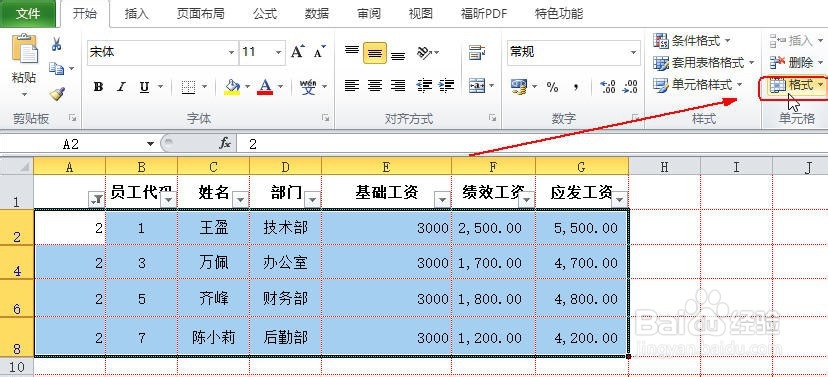This screenshot has width=828, height=377.
Task: Open the 套用表格格式 menu
Action: click(704, 63)
